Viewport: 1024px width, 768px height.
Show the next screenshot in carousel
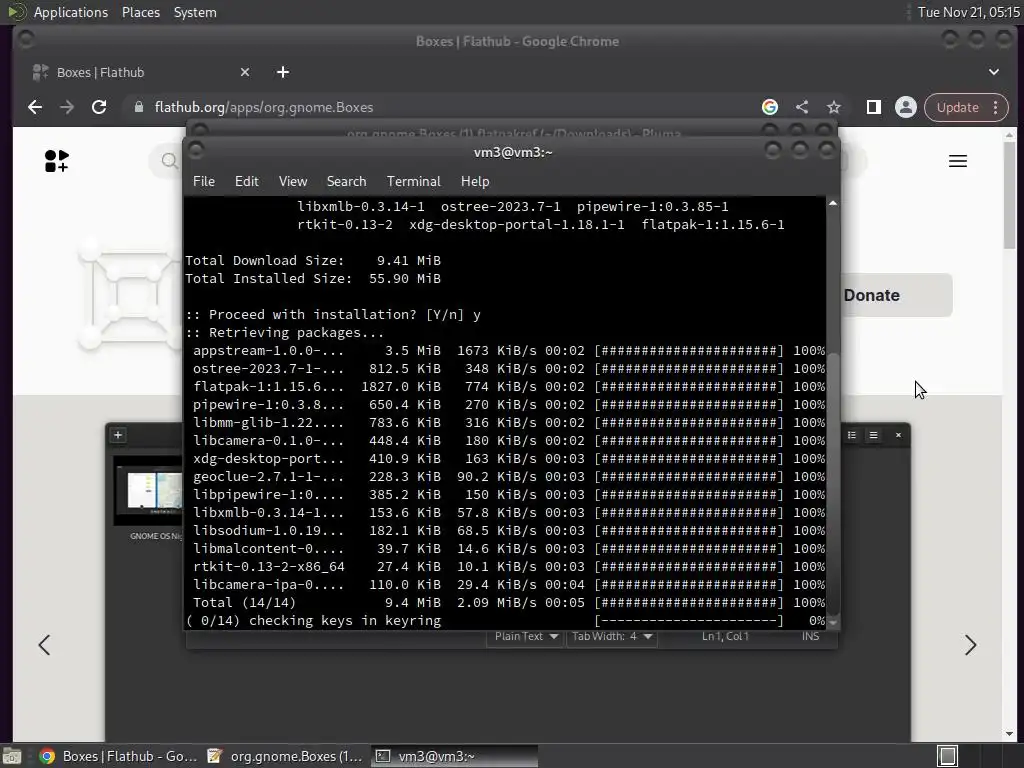pyautogui.click(x=970, y=645)
